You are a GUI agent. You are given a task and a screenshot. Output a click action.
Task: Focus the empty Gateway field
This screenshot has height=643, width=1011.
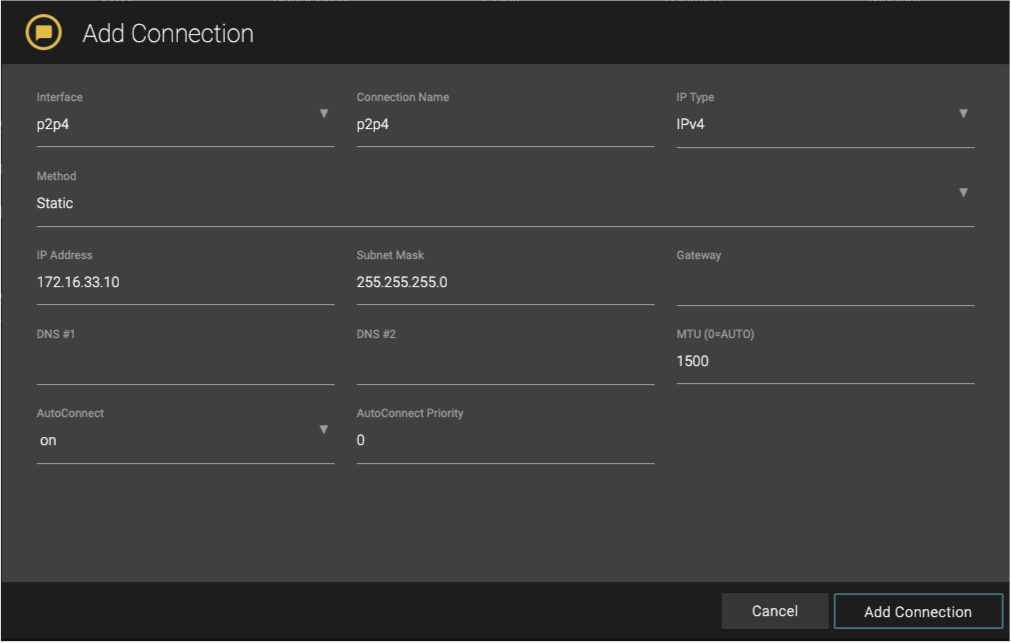(825, 282)
